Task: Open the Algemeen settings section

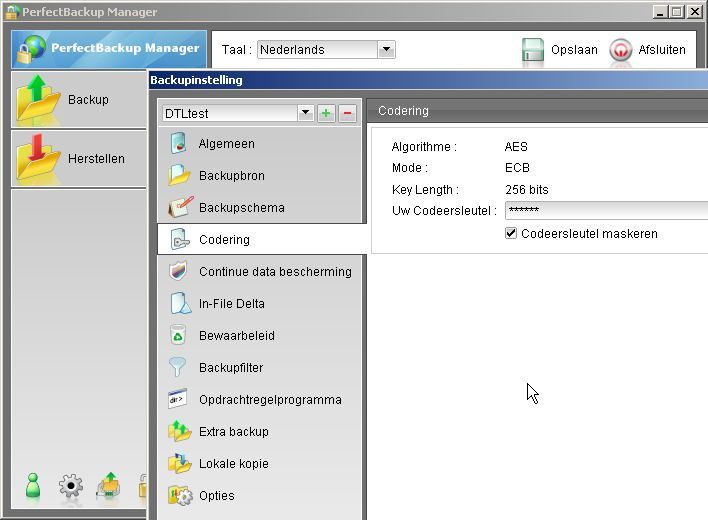Action: (x=260, y=144)
